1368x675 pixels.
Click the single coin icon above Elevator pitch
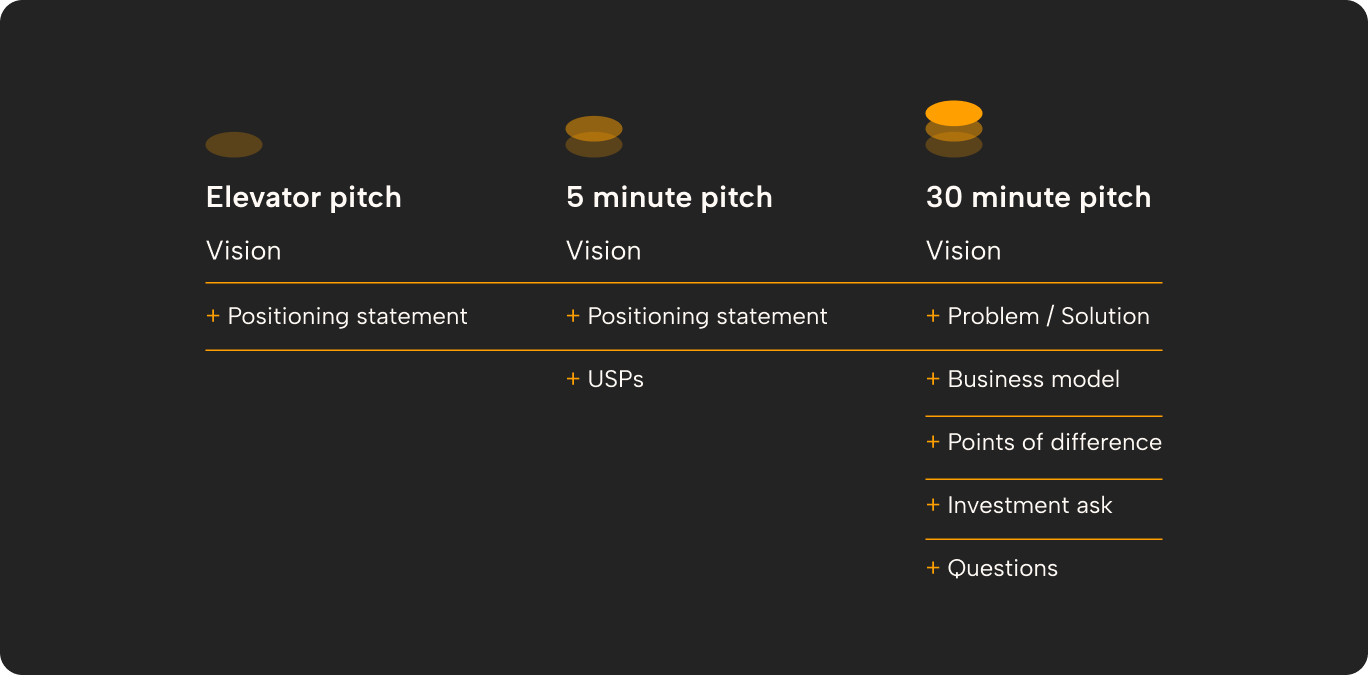(234, 144)
